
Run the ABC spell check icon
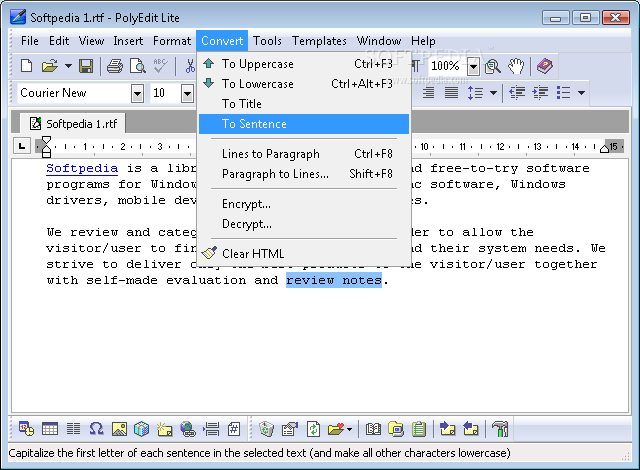[x=160, y=66]
